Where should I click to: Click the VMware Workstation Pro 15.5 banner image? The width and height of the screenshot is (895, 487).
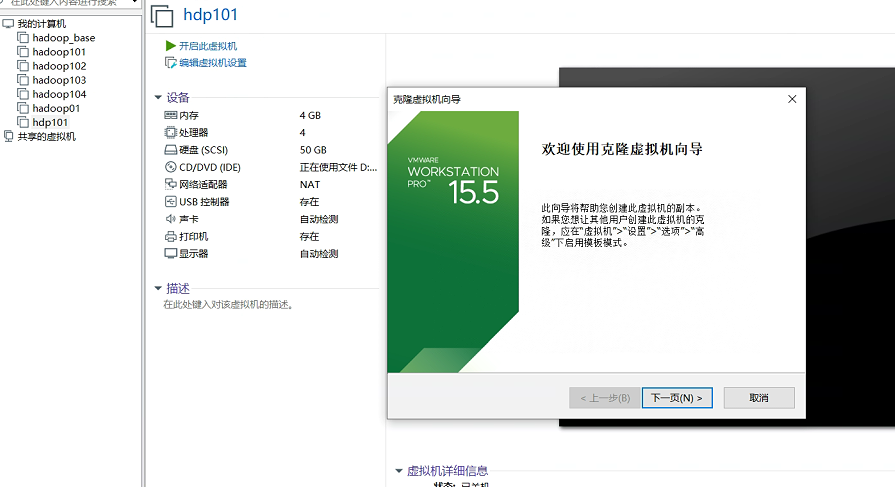click(453, 242)
